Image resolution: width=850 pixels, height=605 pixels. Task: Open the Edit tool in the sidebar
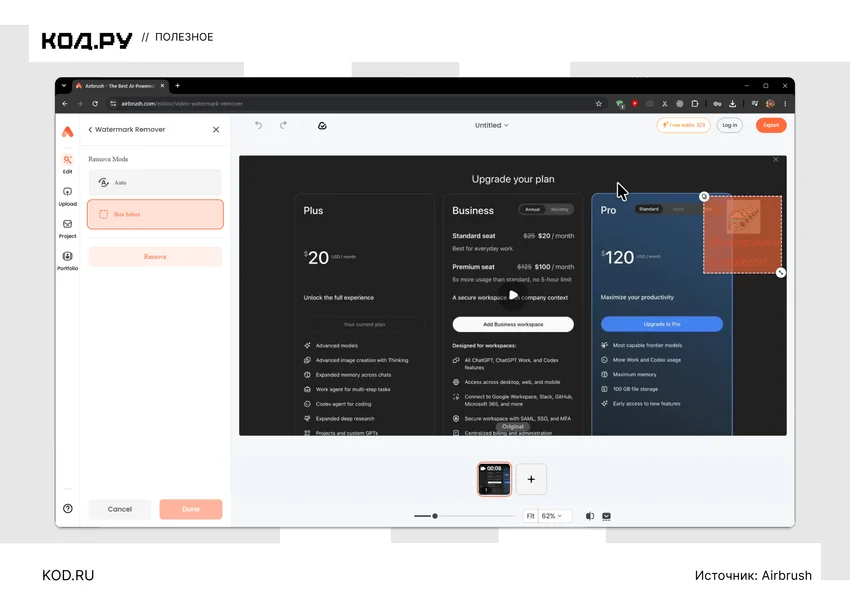(x=67, y=164)
